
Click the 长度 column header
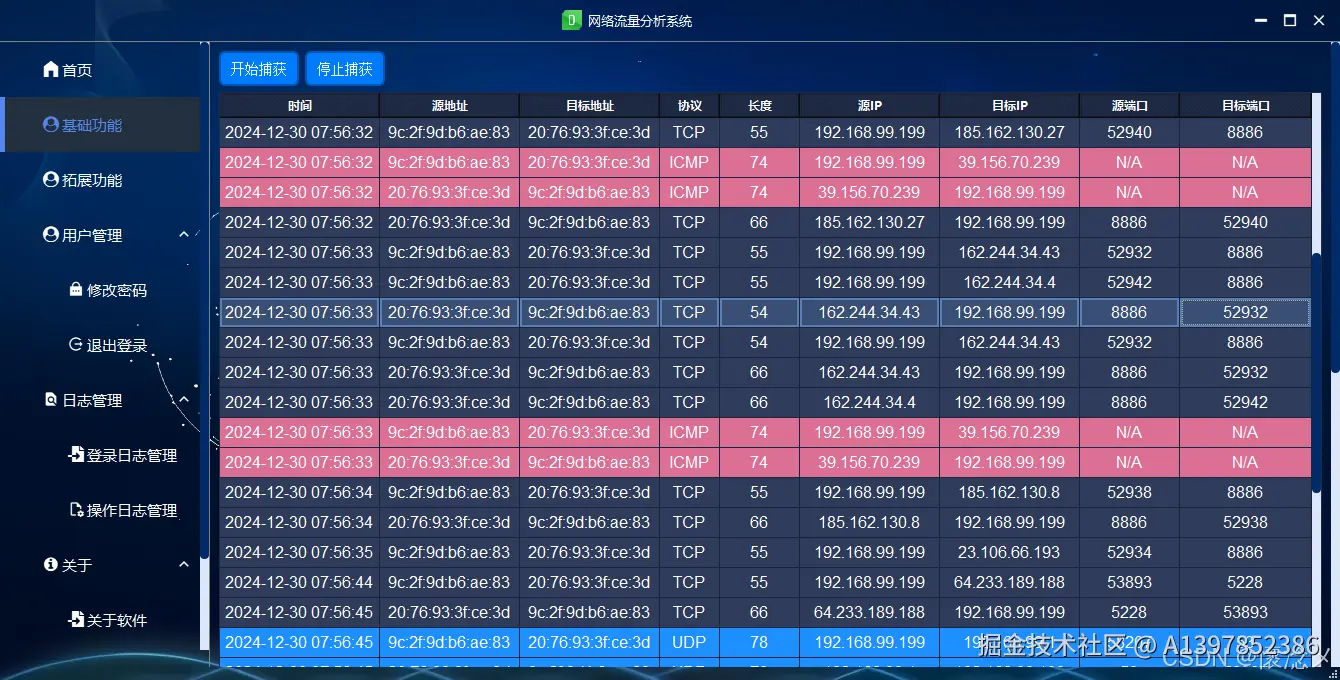(x=759, y=105)
